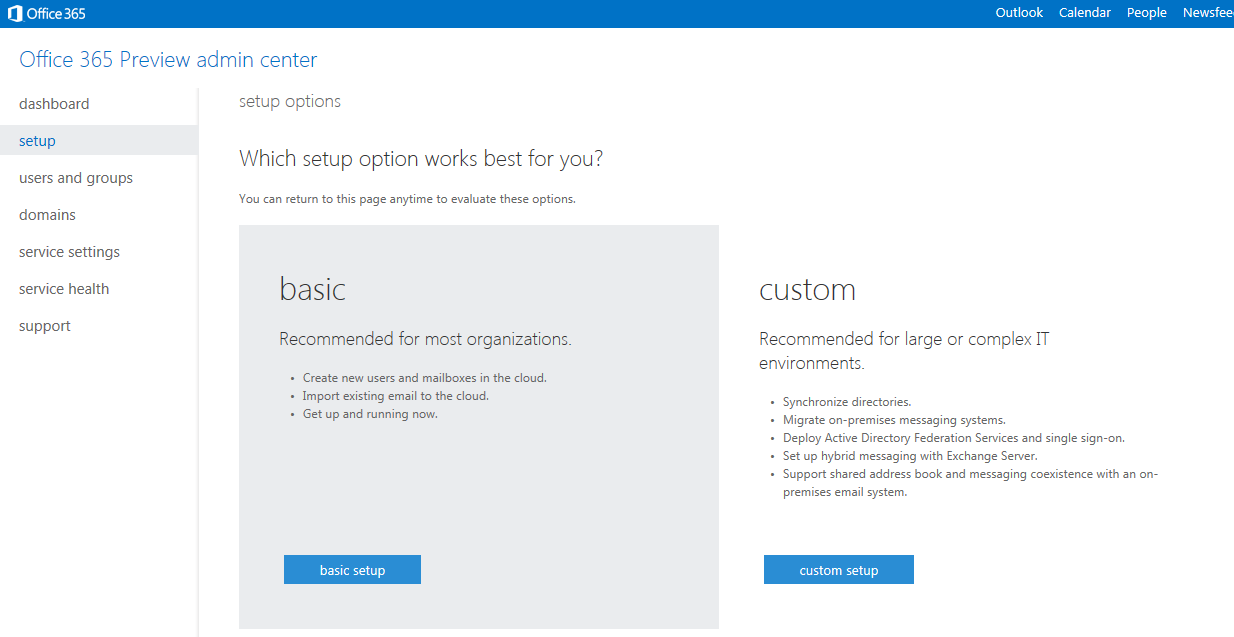Navigate to the domains page
This screenshot has height=637, width=1234.
(47, 215)
